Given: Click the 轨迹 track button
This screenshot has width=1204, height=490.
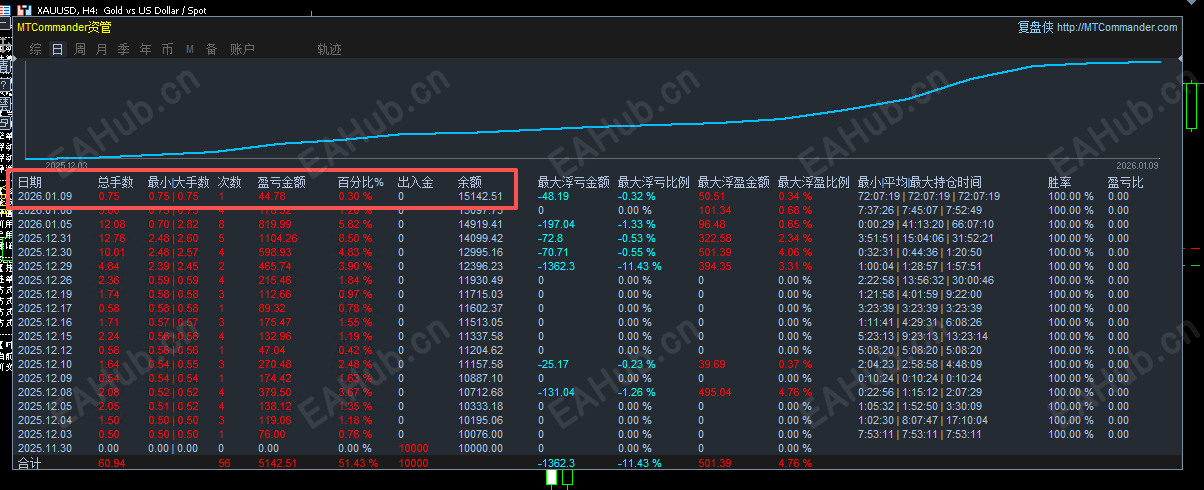Looking at the screenshot, I should coord(329,49).
